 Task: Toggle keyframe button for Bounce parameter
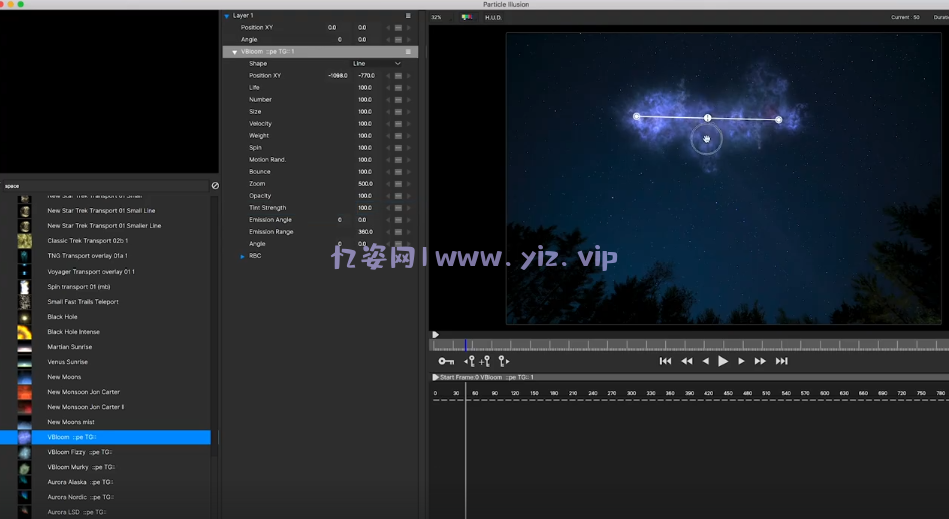(398, 172)
